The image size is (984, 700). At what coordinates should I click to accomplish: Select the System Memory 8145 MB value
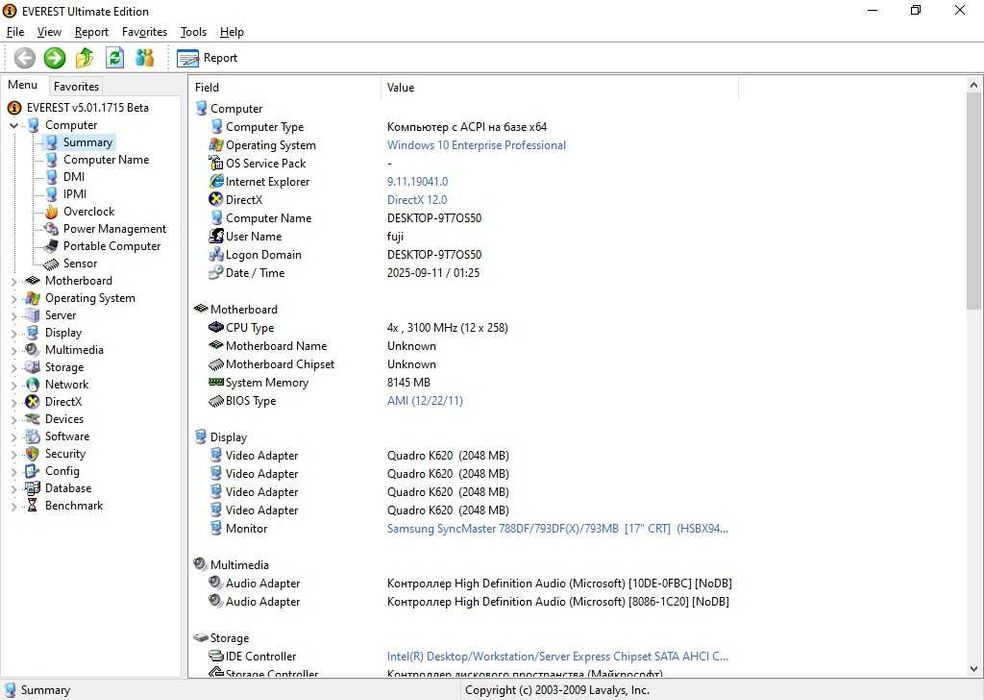[x=409, y=382]
